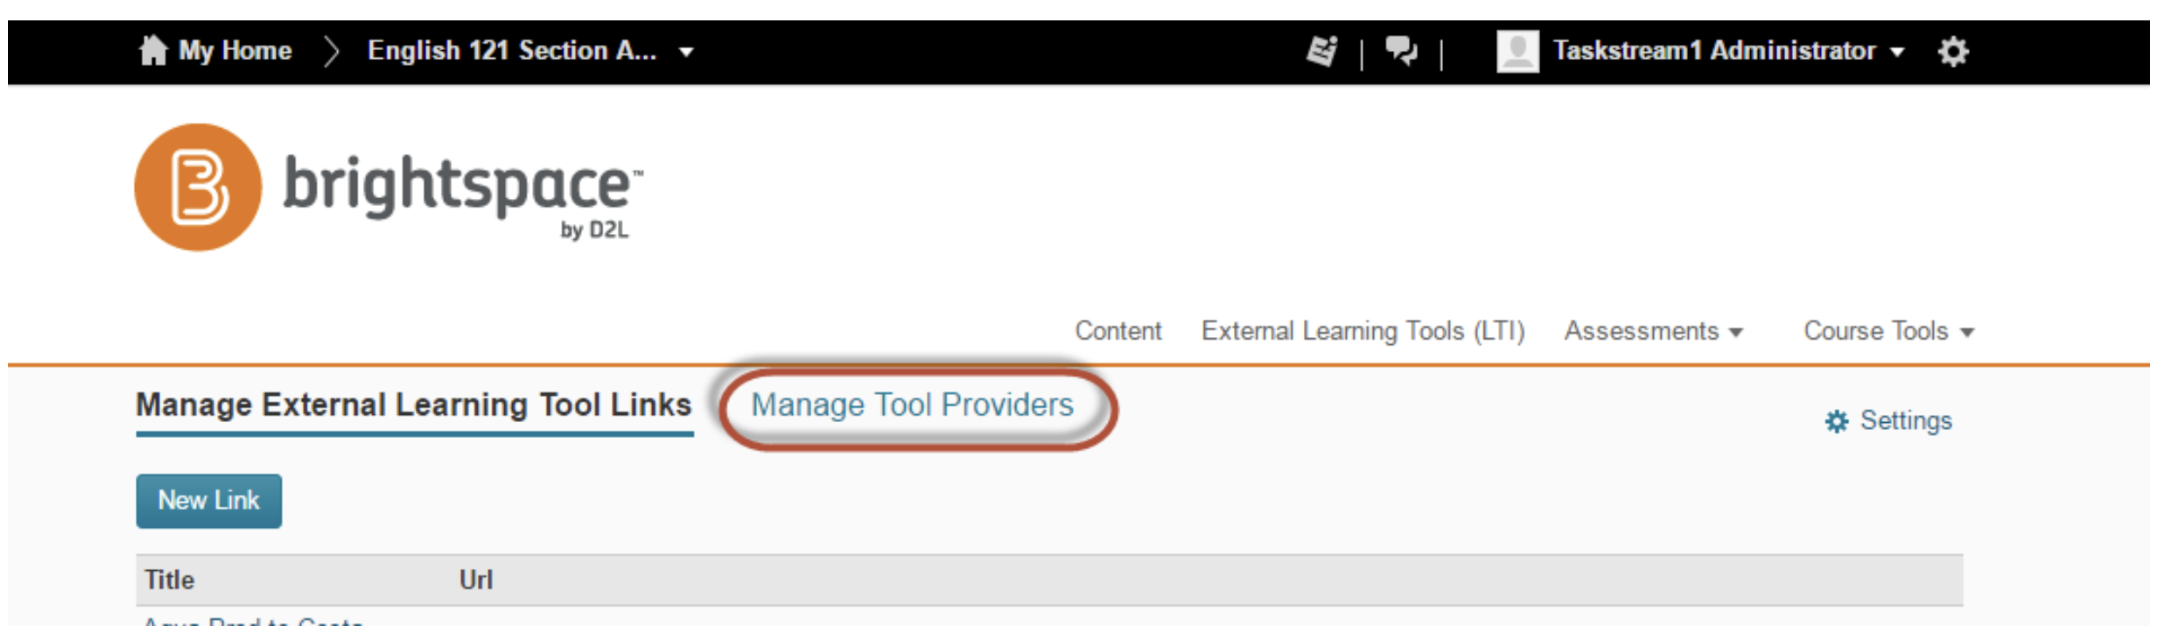Click the My Home house icon
Screen dimensions: 2164x640
153,50
